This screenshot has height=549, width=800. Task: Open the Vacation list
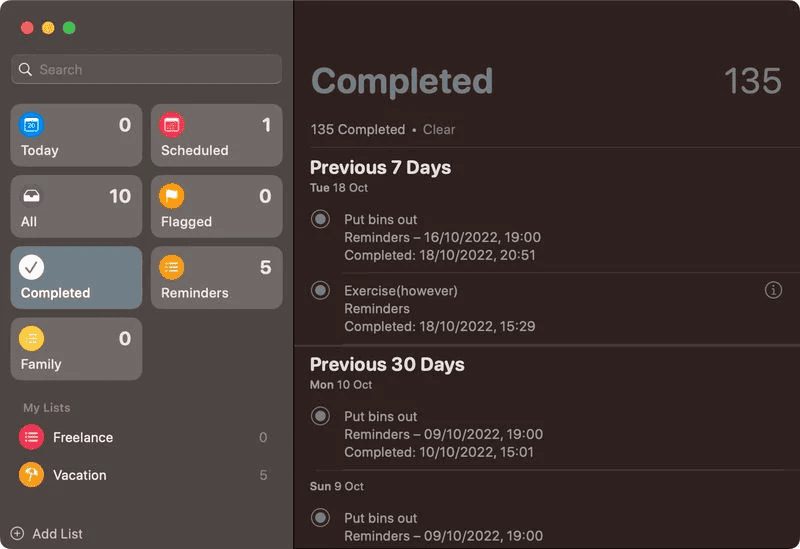tap(80, 475)
